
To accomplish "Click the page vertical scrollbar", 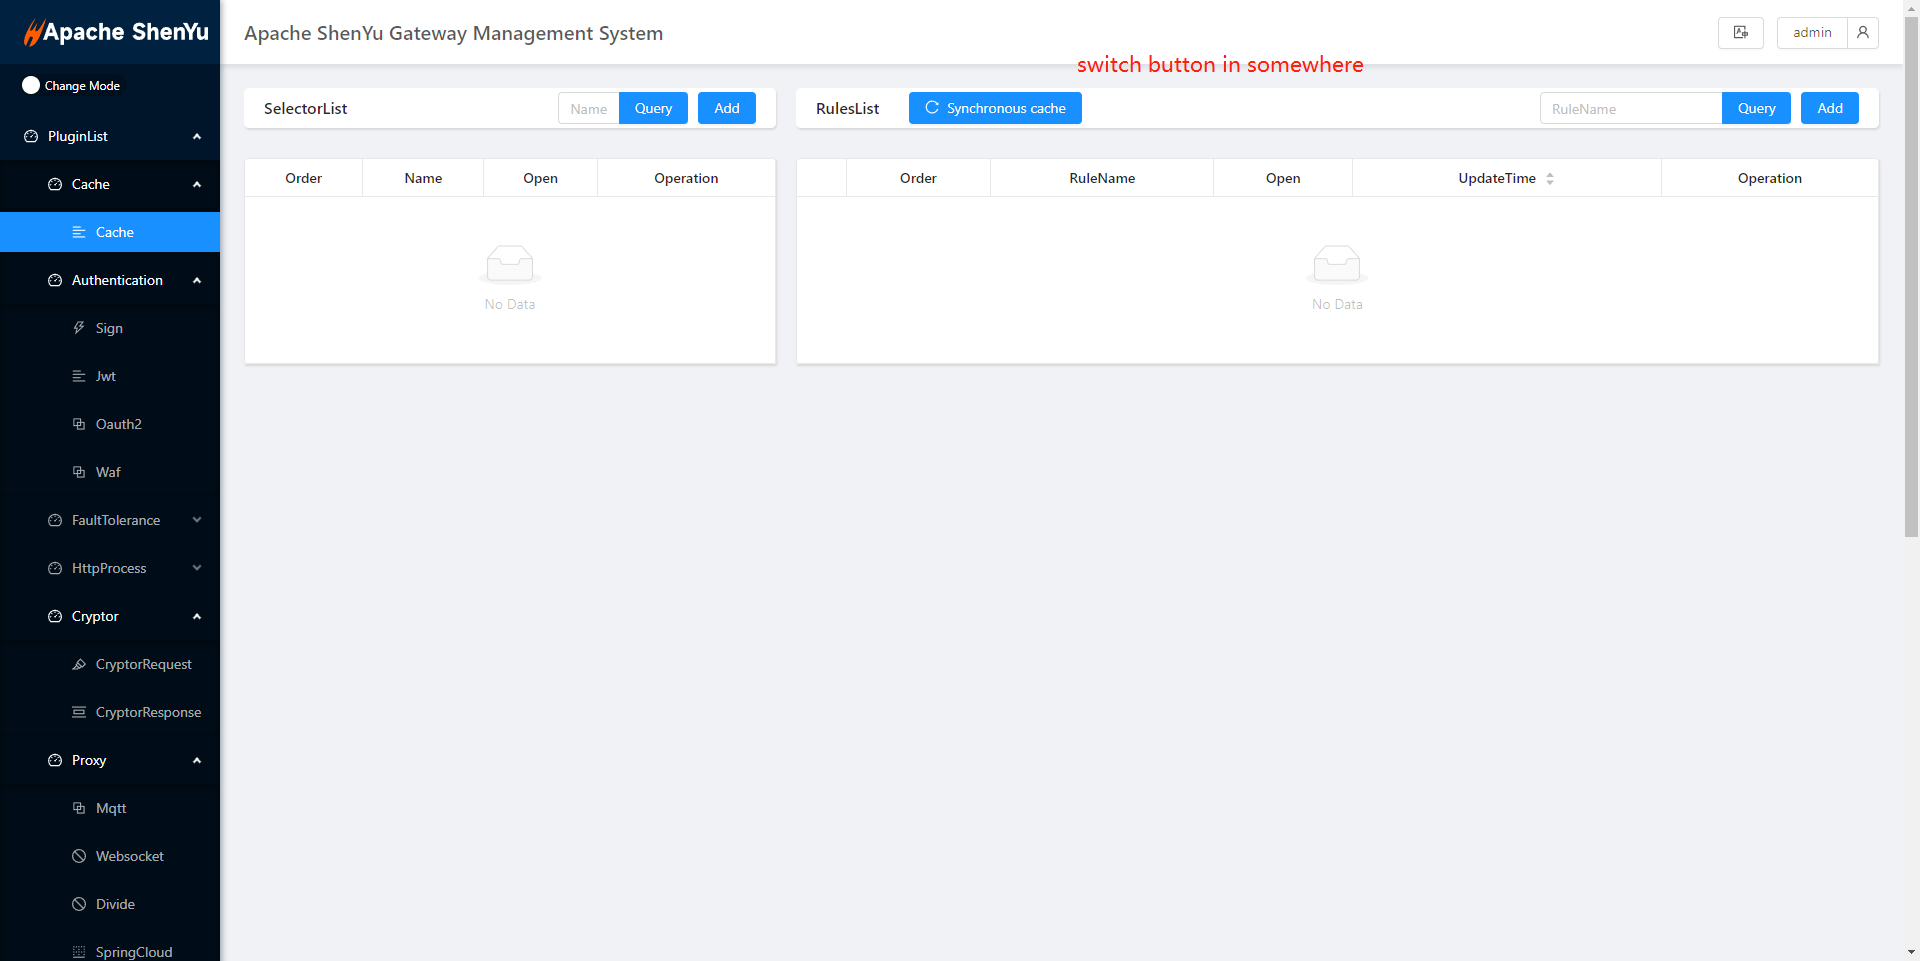I will pos(1911,277).
